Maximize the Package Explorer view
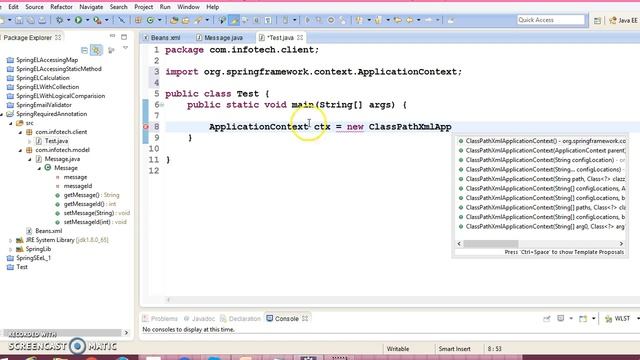Viewport: 640px width, 360px height. [124, 37]
